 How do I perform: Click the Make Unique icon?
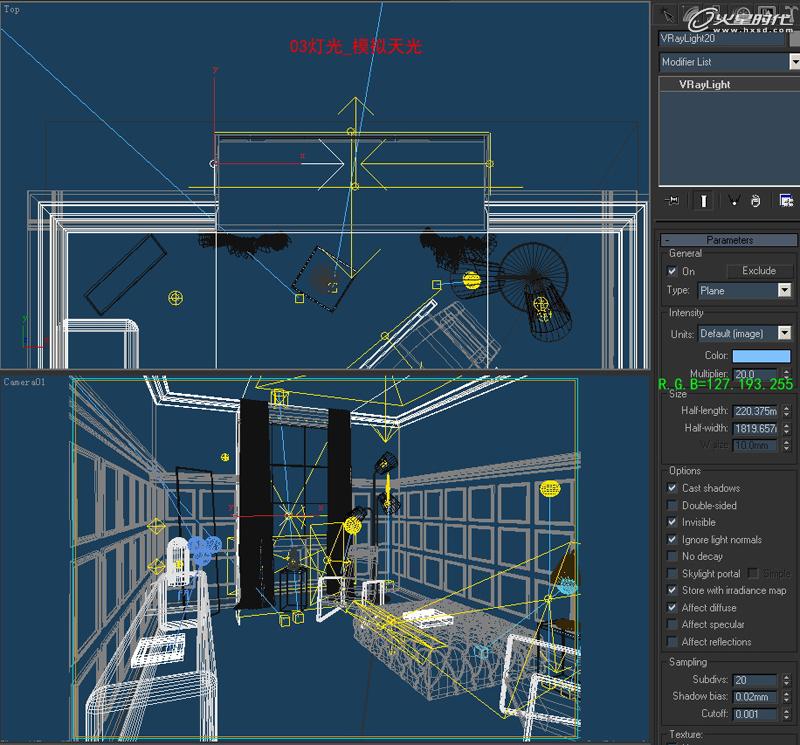(x=733, y=201)
